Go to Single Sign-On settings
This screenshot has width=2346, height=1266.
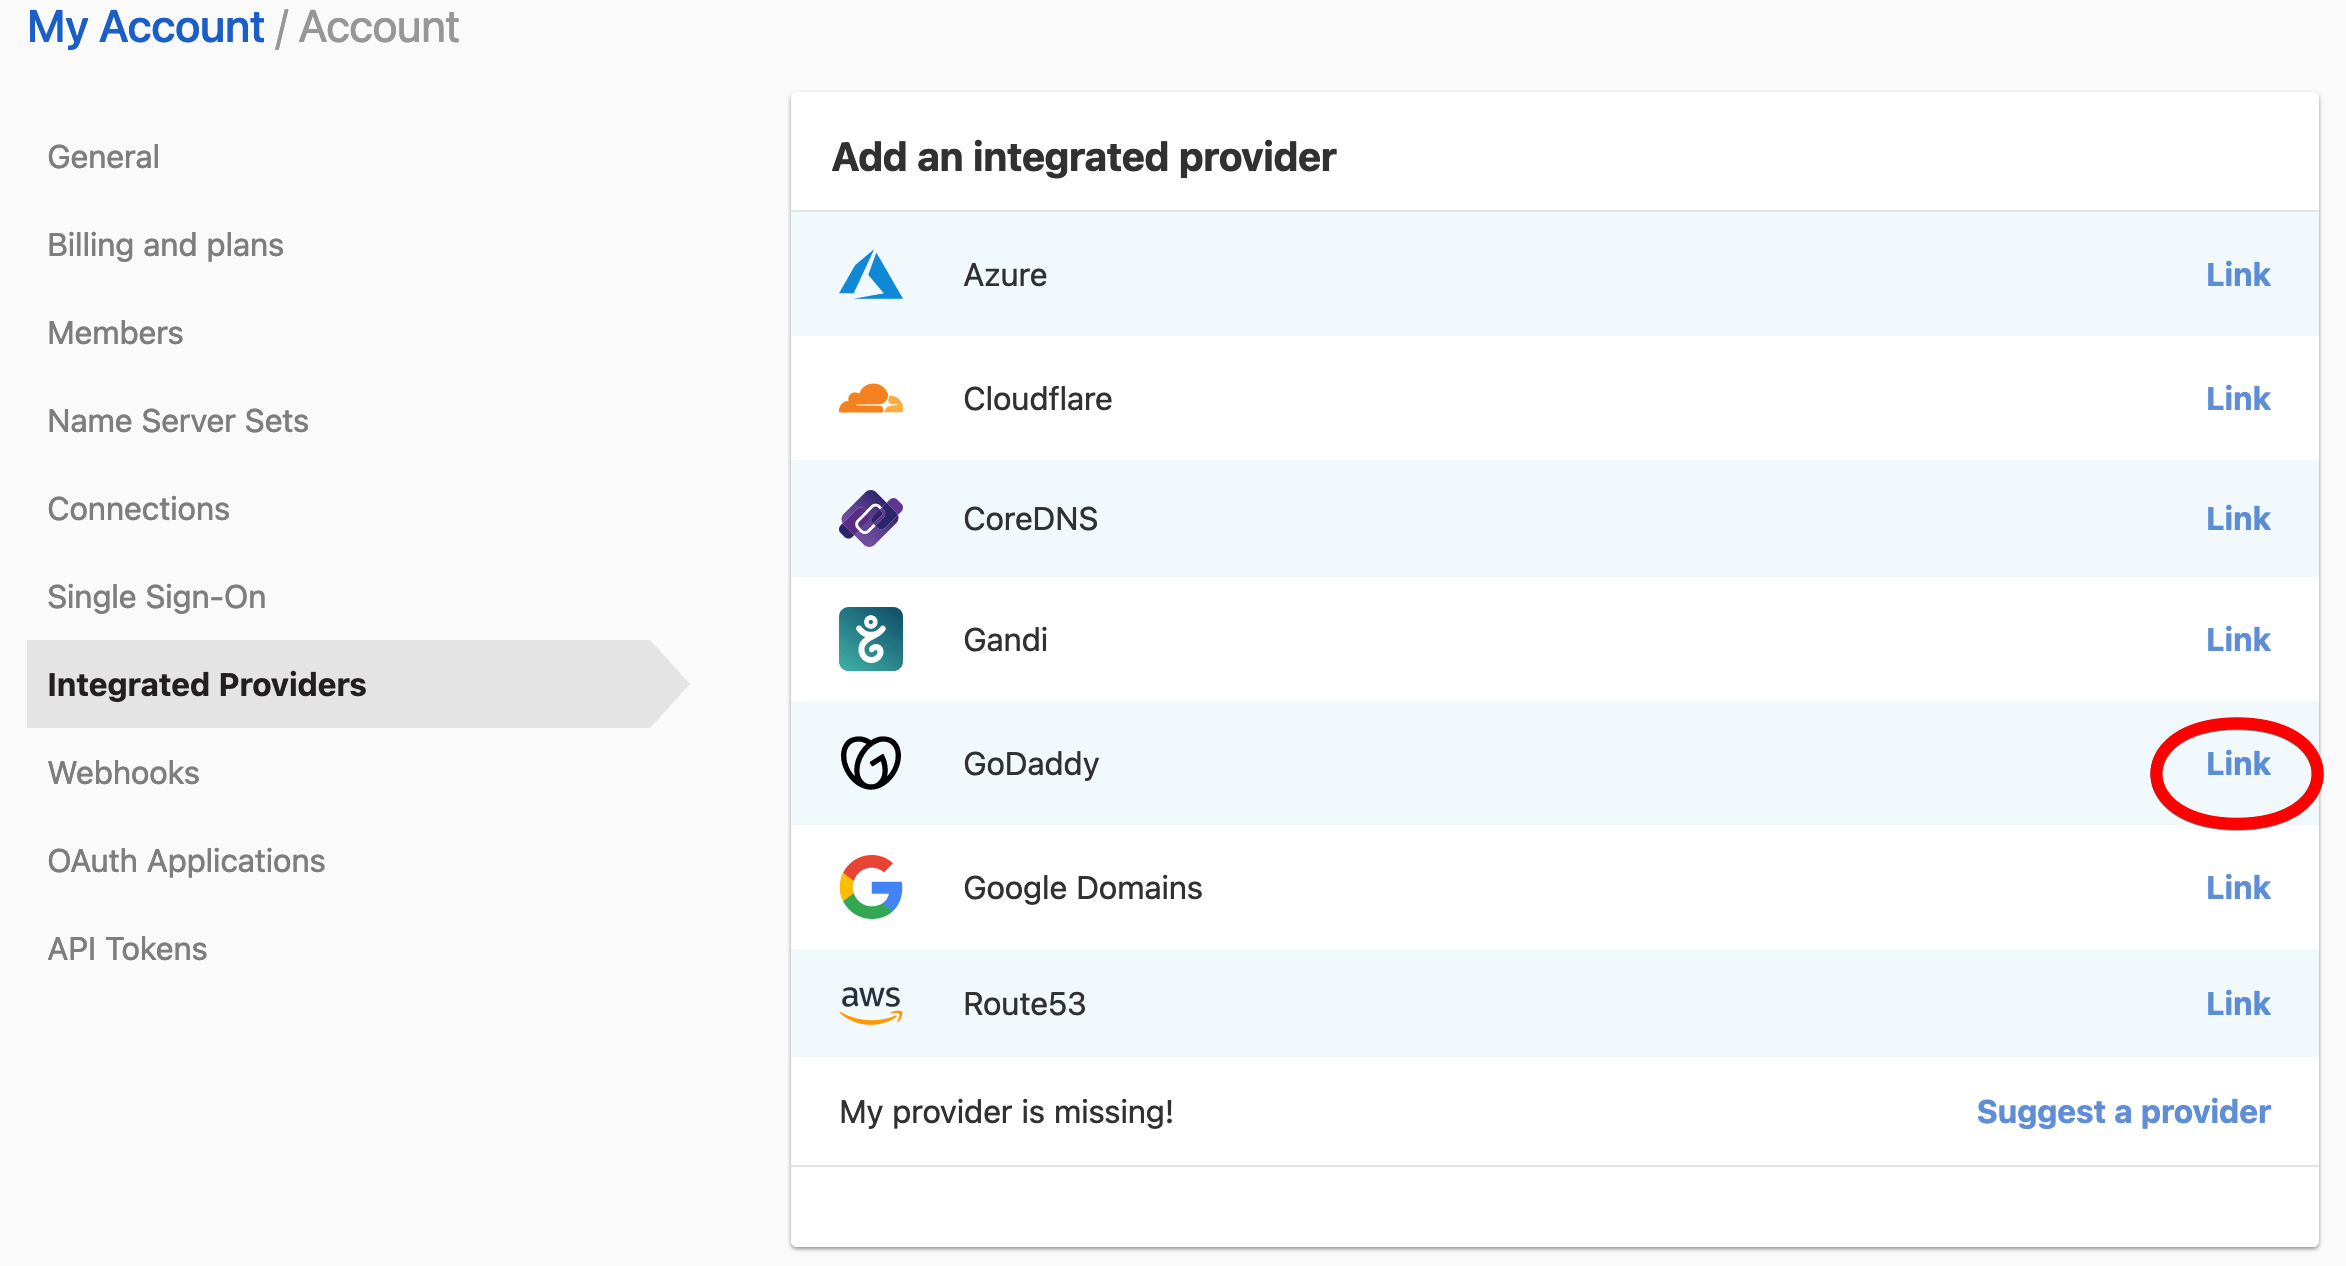[x=156, y=596]
